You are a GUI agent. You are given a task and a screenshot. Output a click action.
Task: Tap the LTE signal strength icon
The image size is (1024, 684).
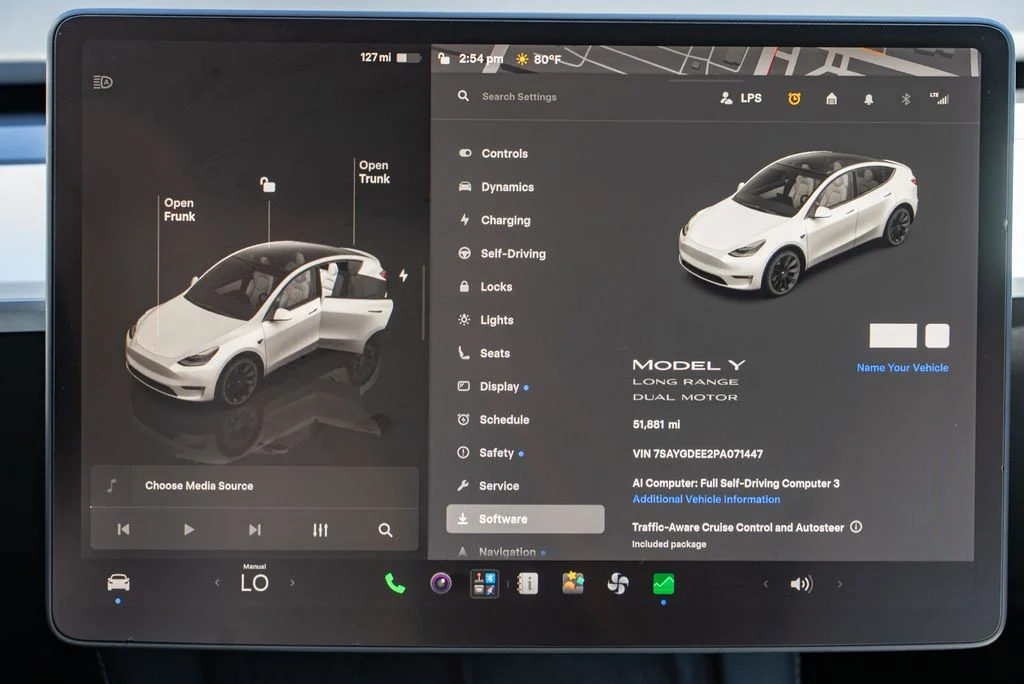[940, 99]
